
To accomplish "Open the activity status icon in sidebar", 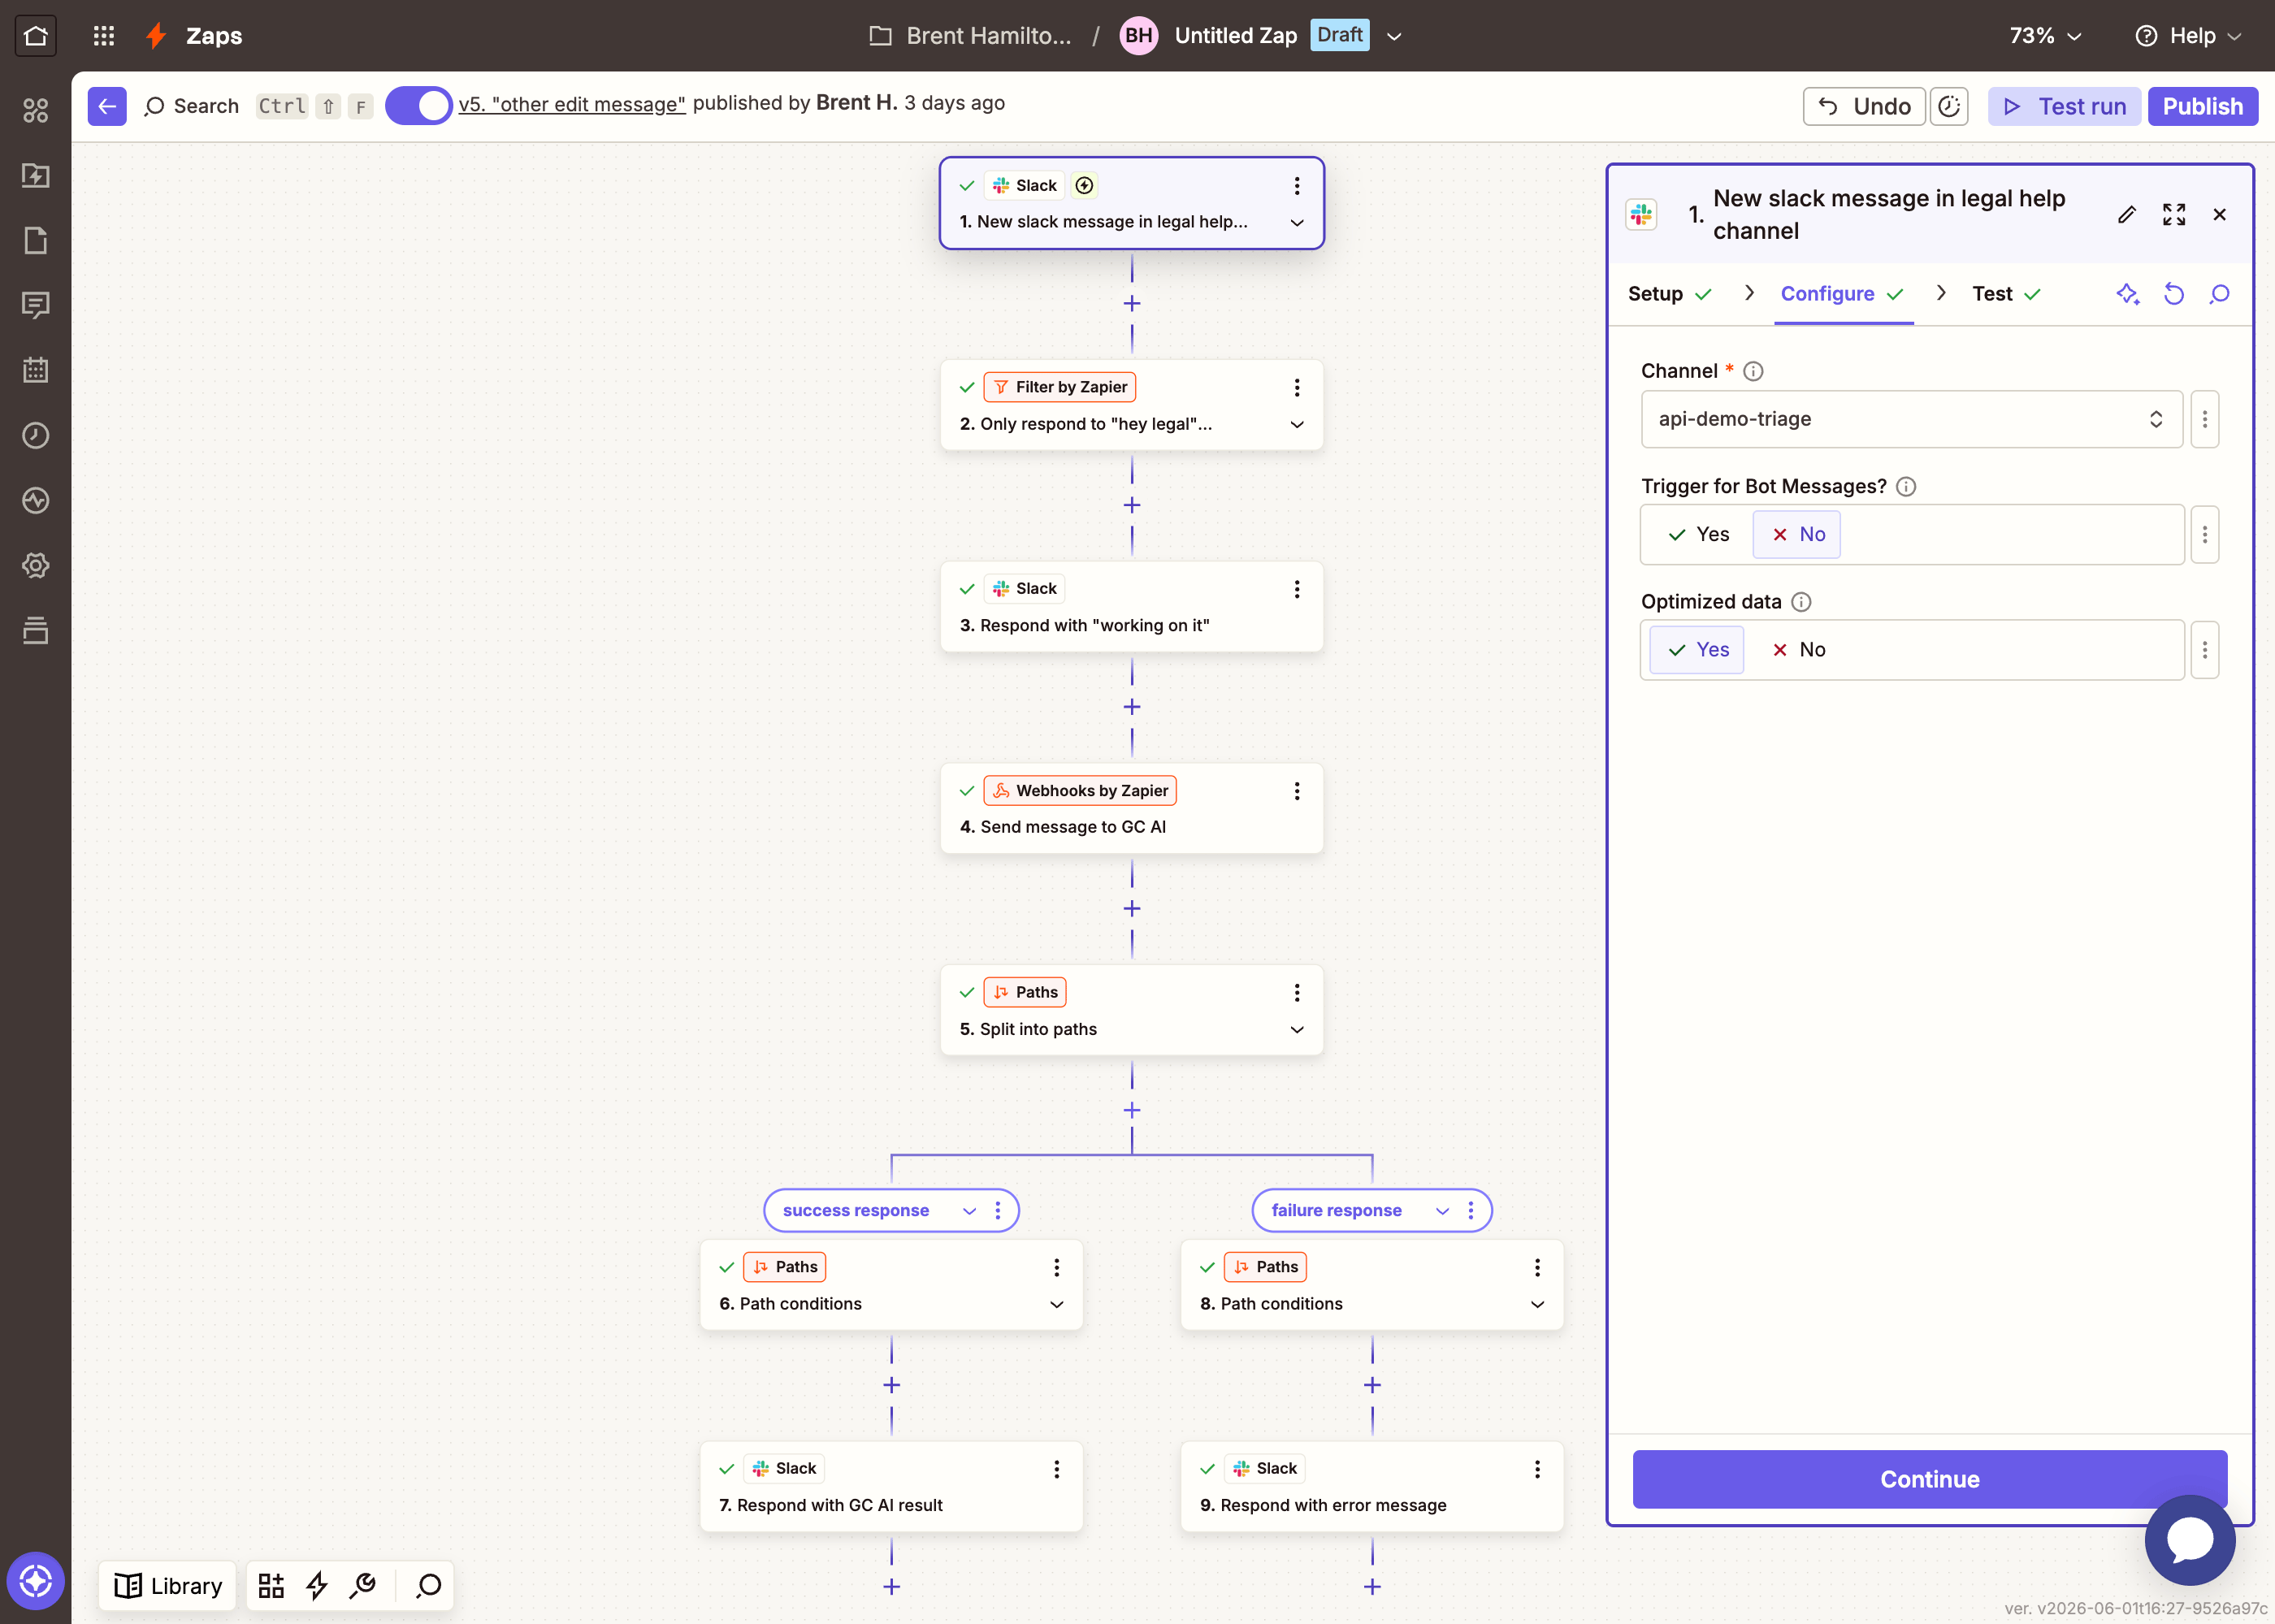I will click(x=36, y=500).
